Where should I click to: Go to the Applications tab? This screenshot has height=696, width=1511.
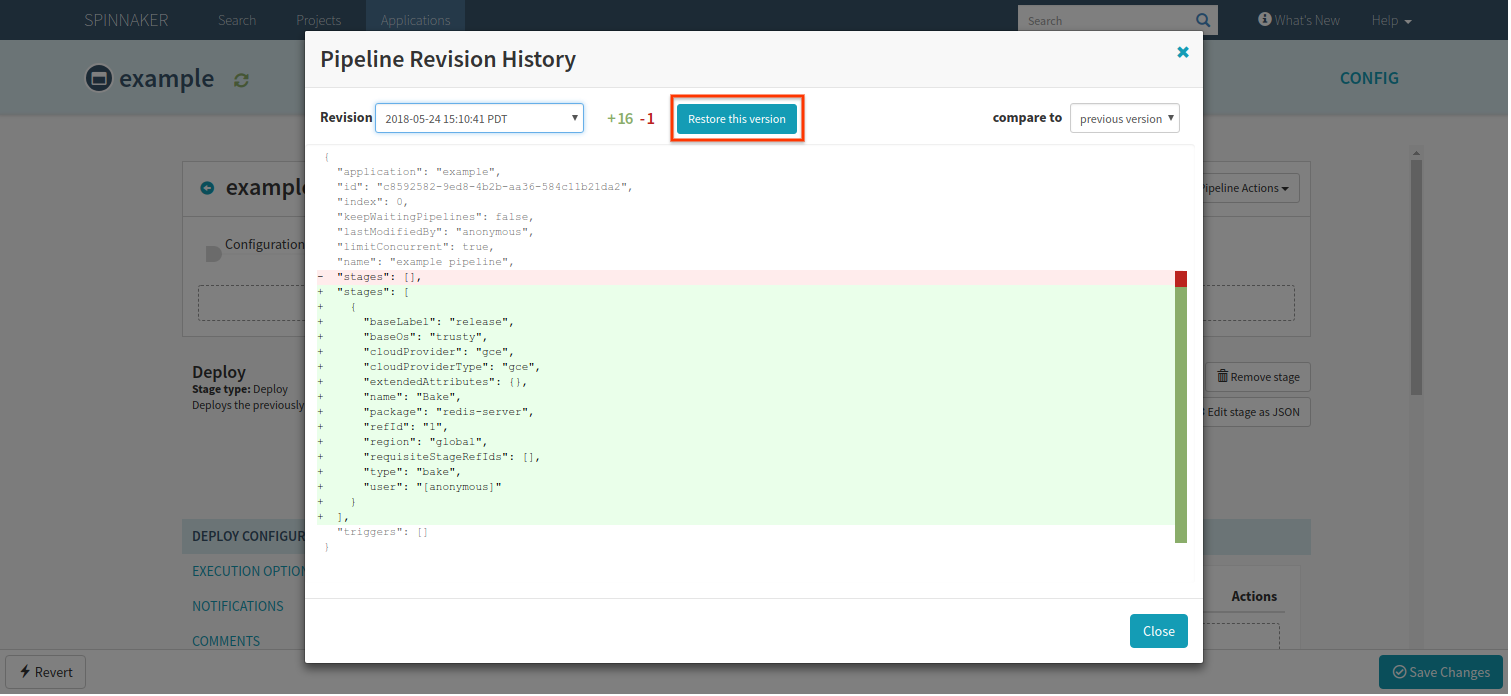[416, 20]
